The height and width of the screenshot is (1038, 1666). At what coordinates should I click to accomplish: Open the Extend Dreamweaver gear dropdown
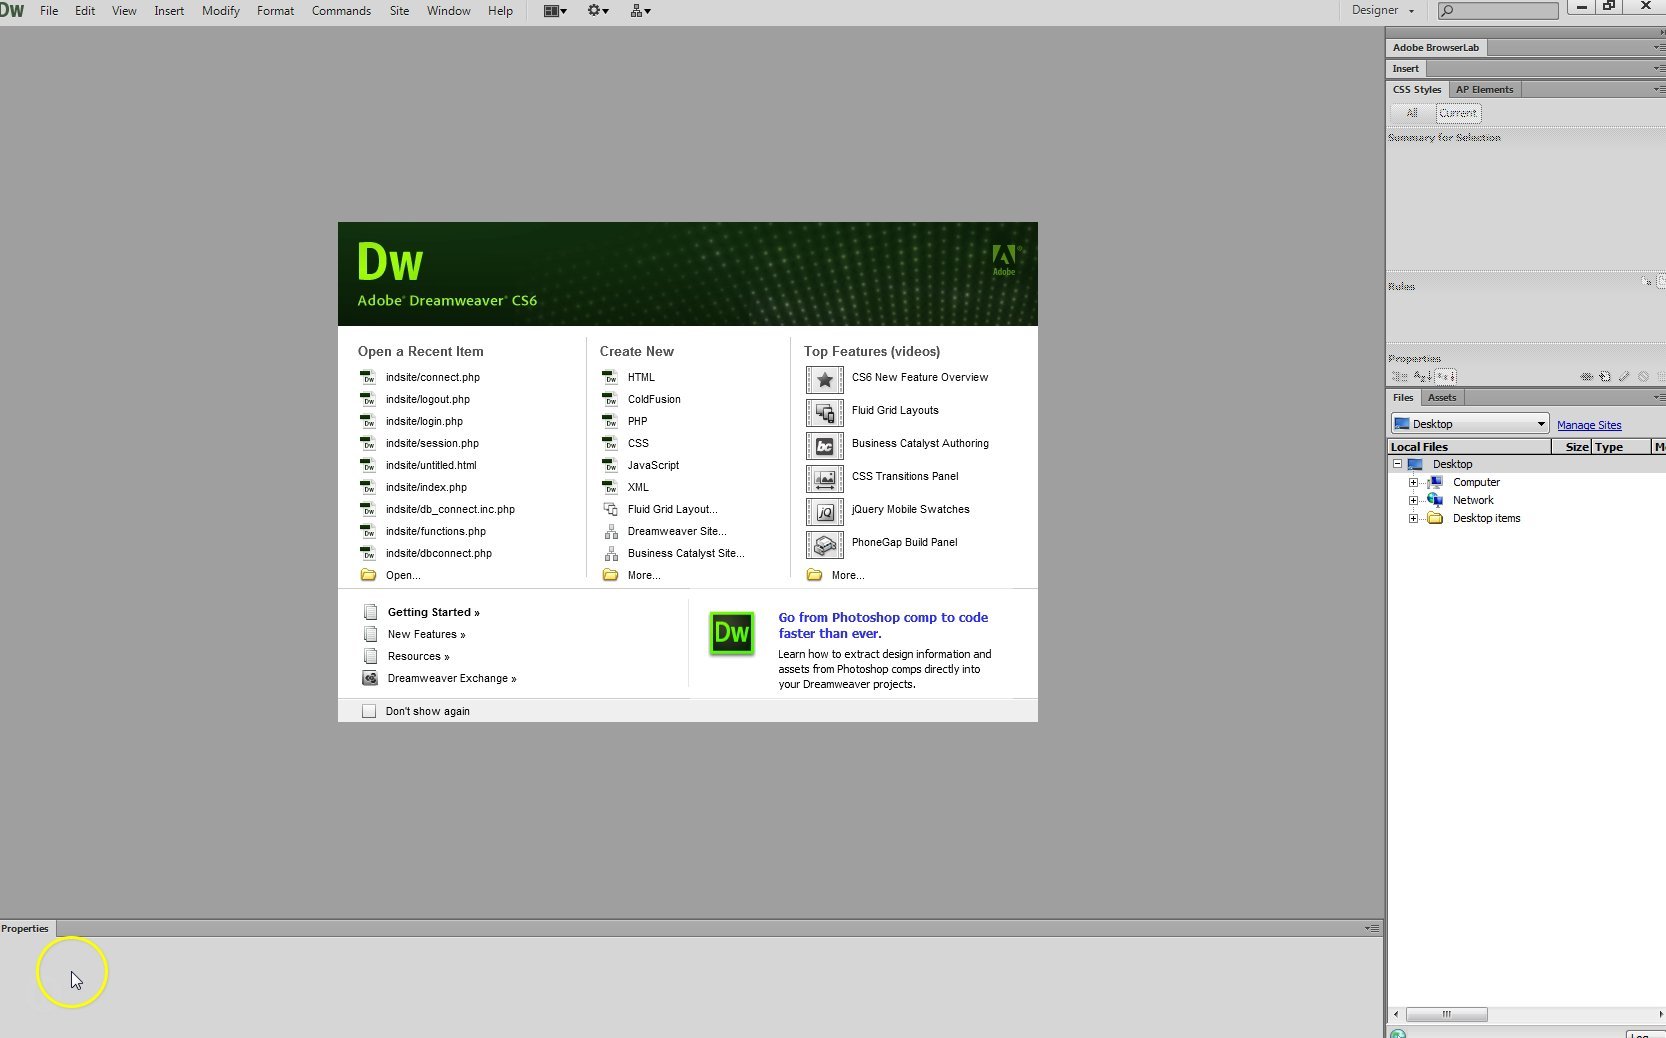click(598, 11)
